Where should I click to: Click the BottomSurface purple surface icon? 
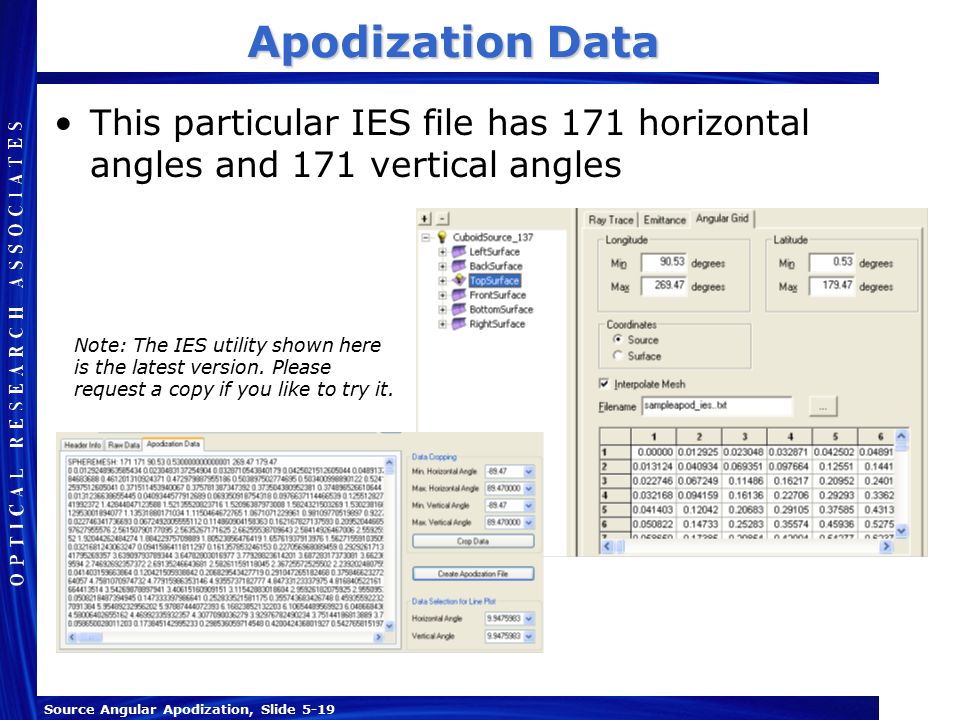click(x=459, y=309)
